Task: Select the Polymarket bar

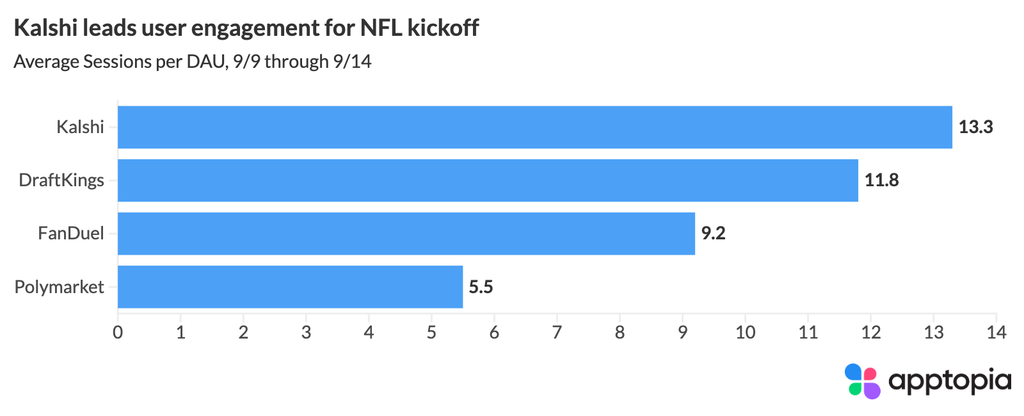Action: click(x=291, y=287)
